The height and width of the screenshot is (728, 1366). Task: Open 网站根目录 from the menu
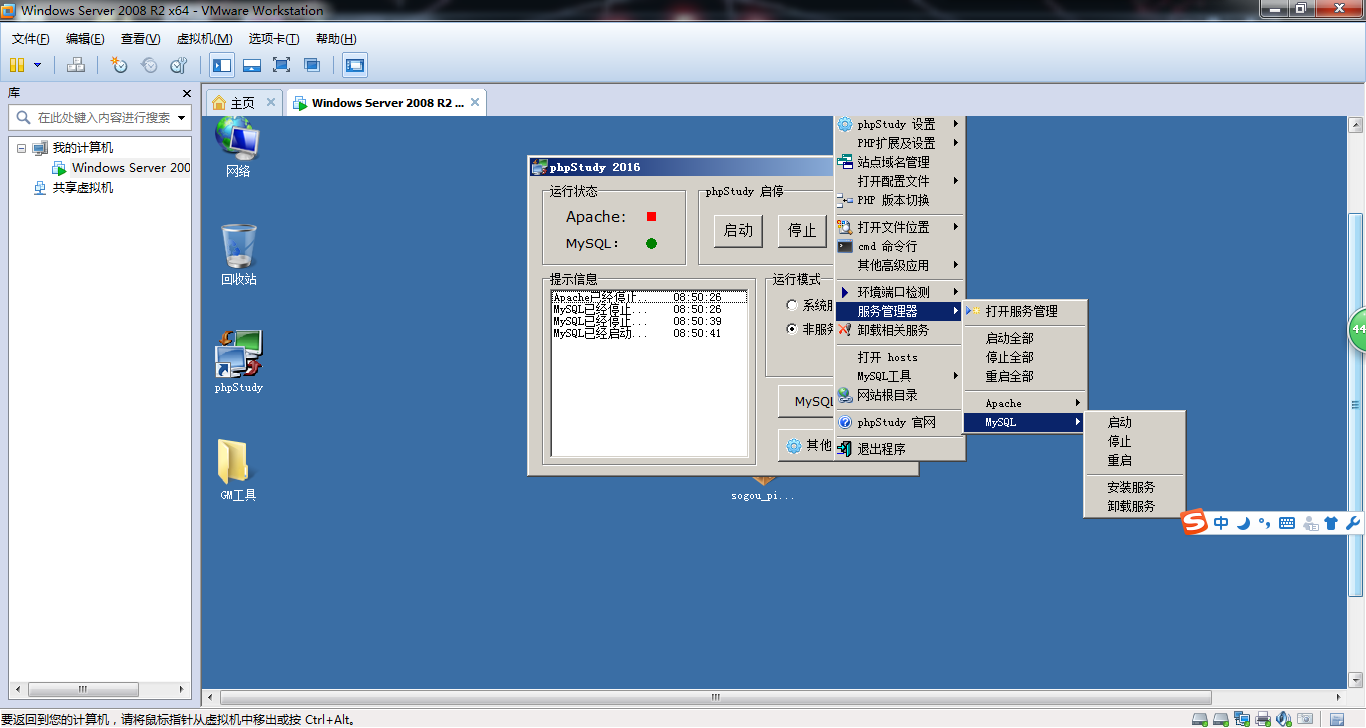[900, 395]
